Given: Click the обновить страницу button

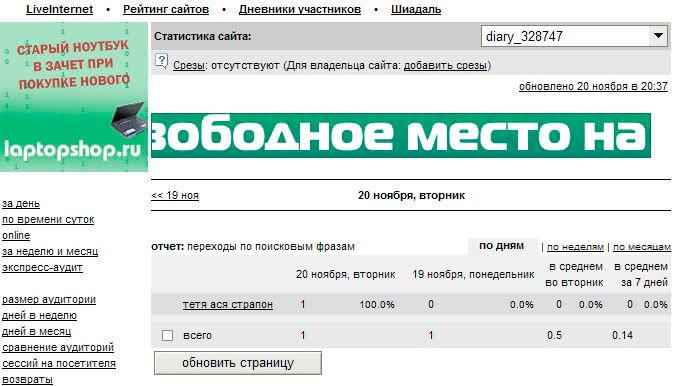Looking at the screenshot, I should point(238,363).
